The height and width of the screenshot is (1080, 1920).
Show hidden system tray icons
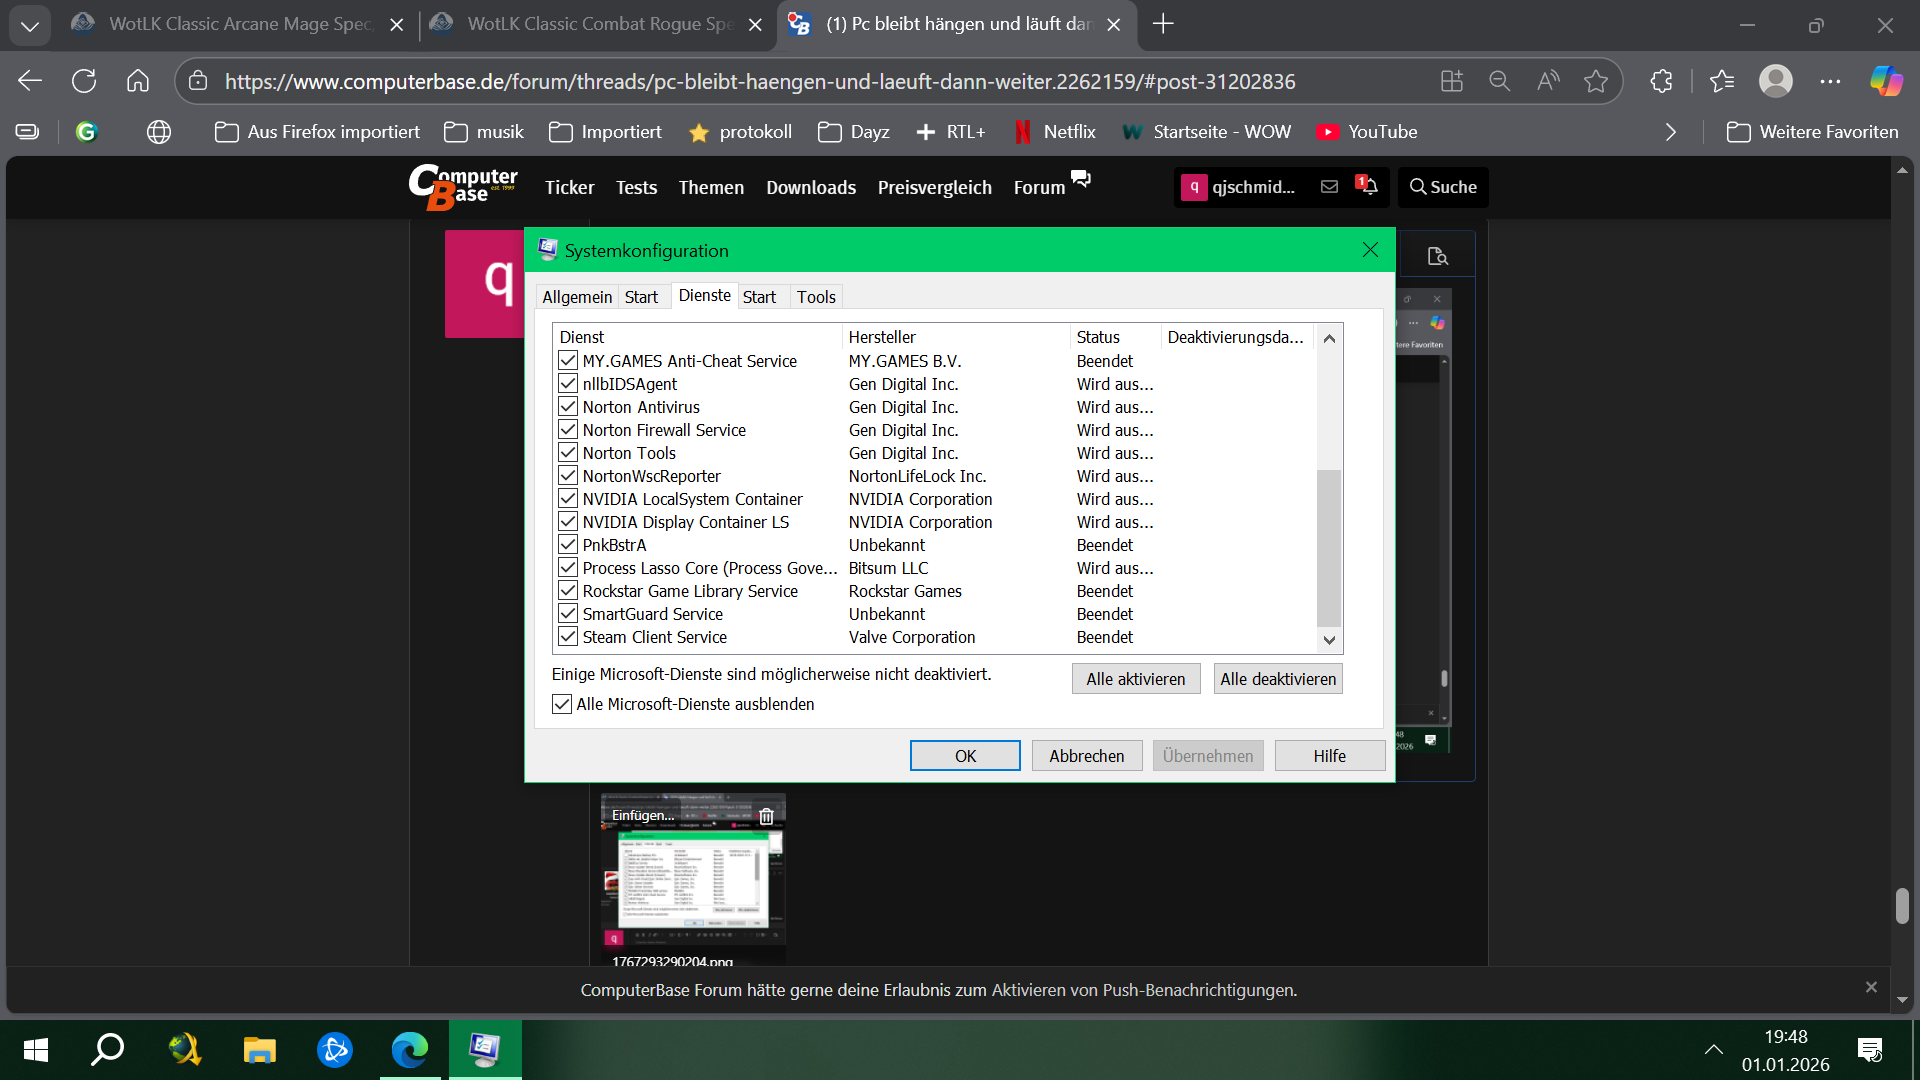pos(1713,1049)
